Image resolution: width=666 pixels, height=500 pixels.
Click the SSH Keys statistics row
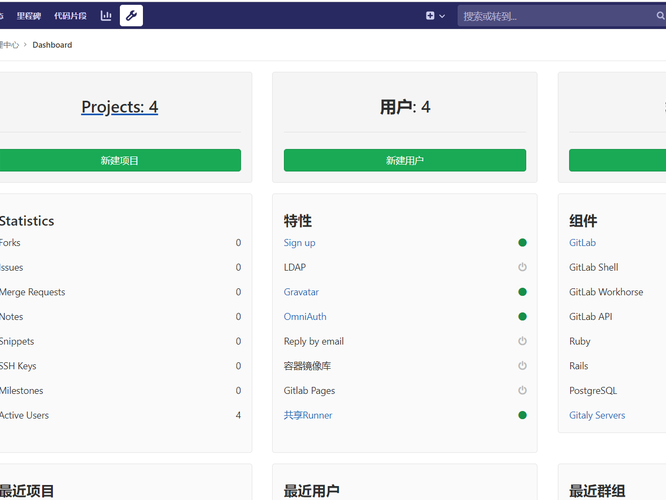click(120, 366)
